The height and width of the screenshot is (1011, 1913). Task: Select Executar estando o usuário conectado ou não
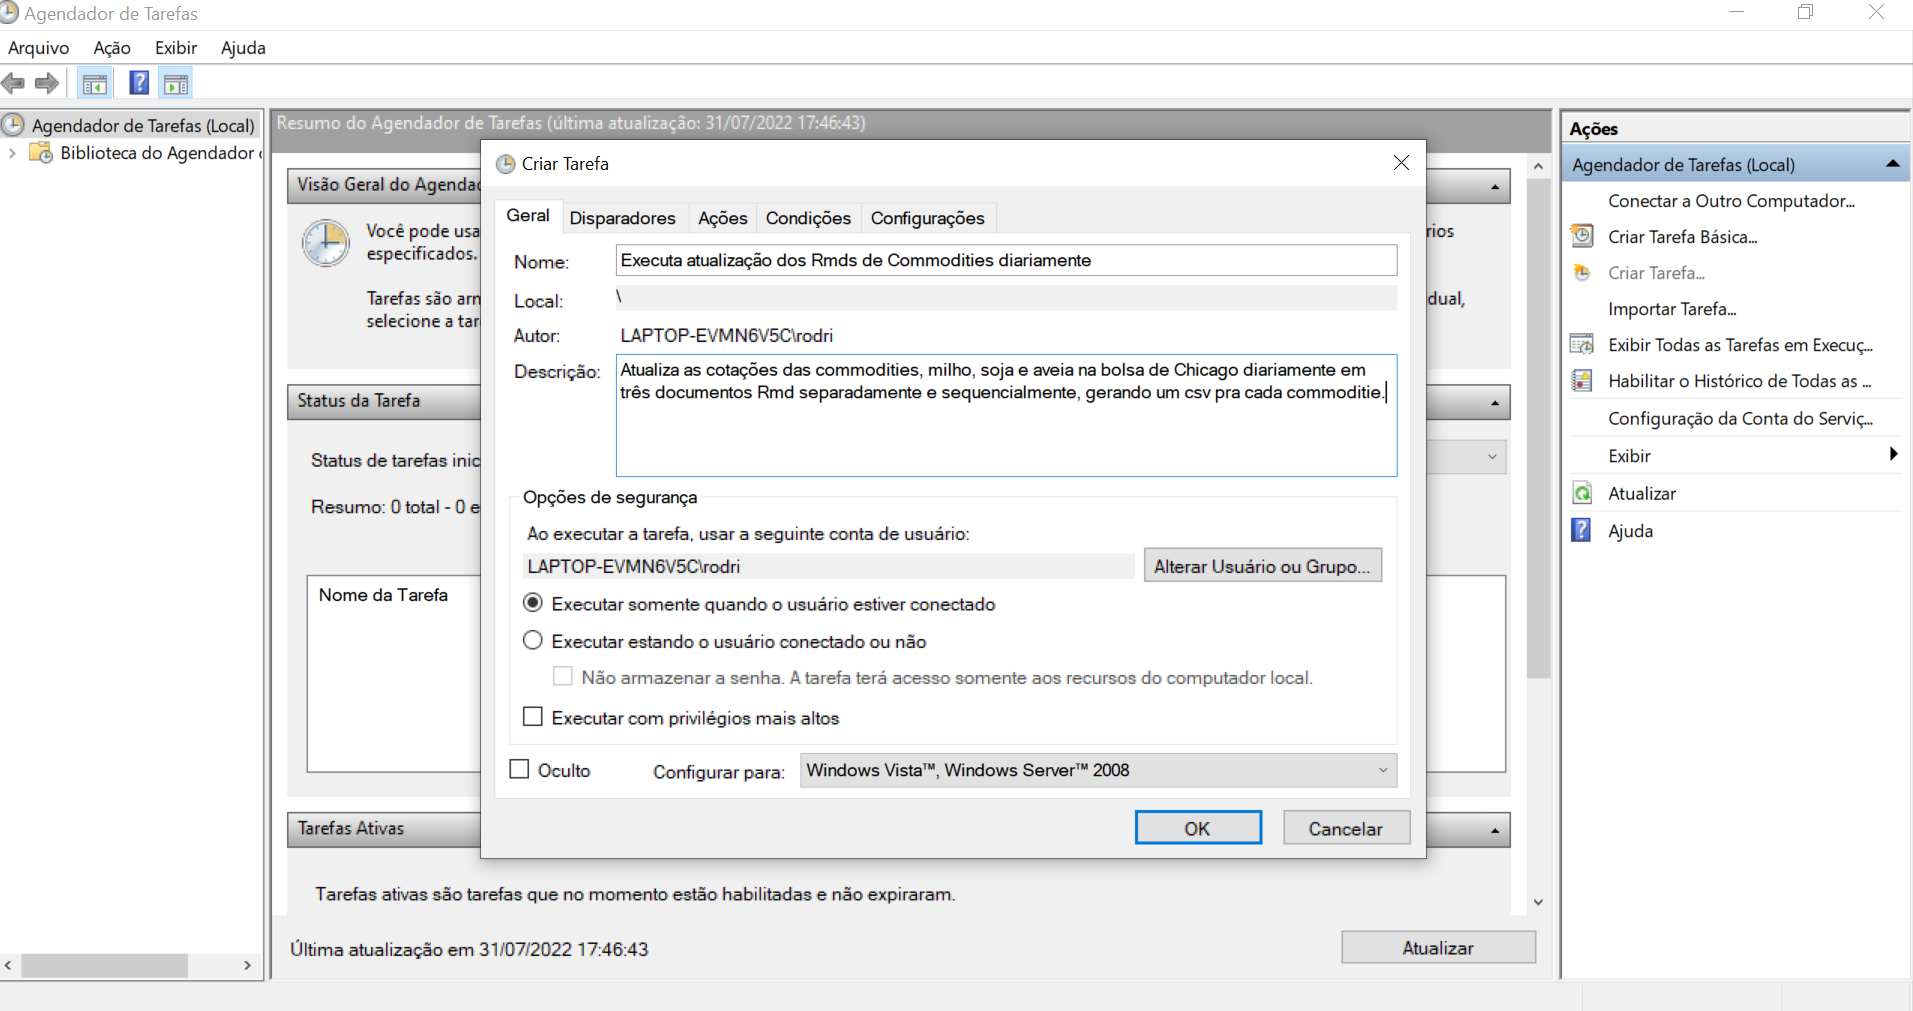(x=533, y=640)
